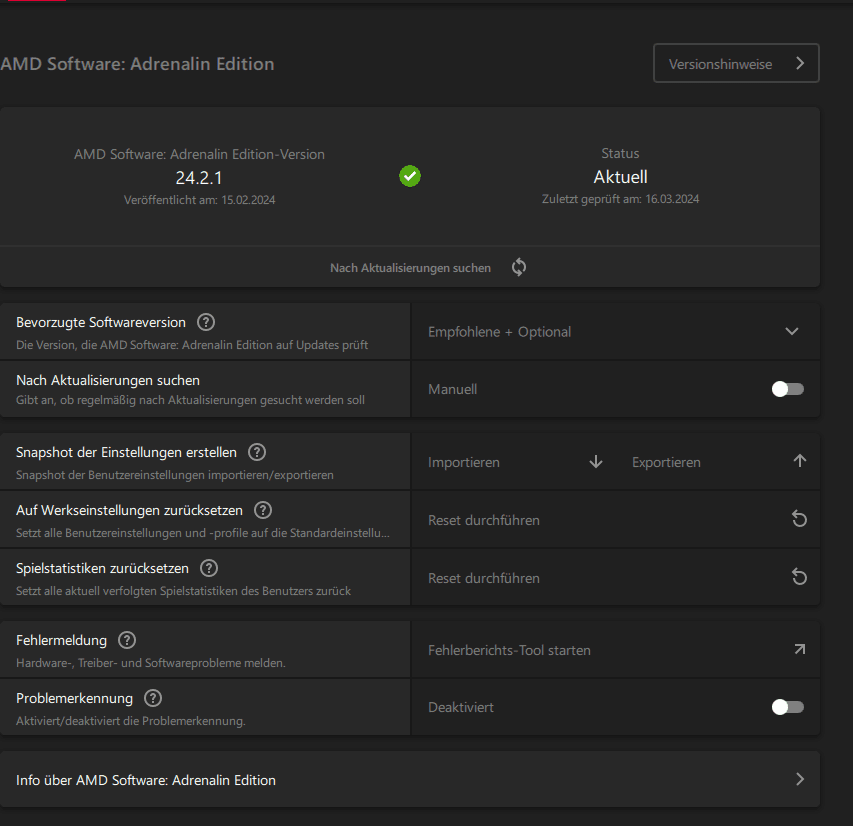The height and width of the screenshot is (826, 853).
Task: Click the Importieren down-arrow icon
Action: [596, 462]
